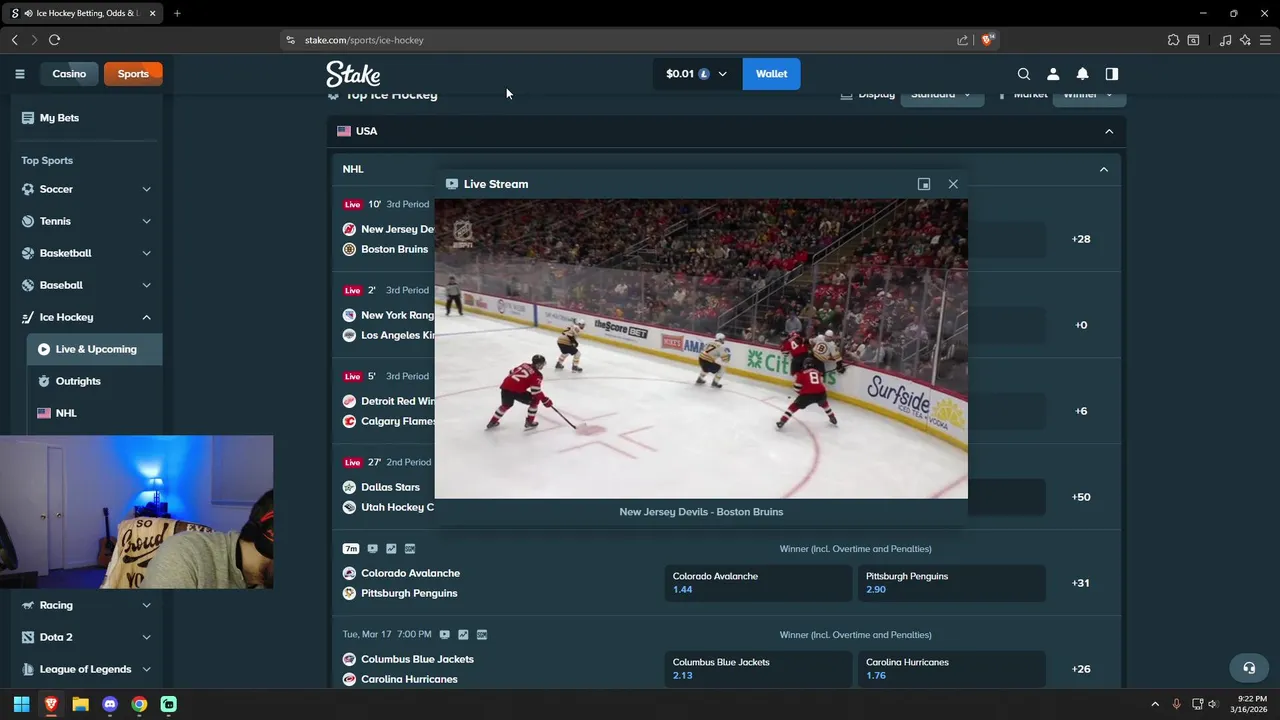Select NHL in the sidebar
Screen dimensions: 1280x720
click(x=94, y=413)
